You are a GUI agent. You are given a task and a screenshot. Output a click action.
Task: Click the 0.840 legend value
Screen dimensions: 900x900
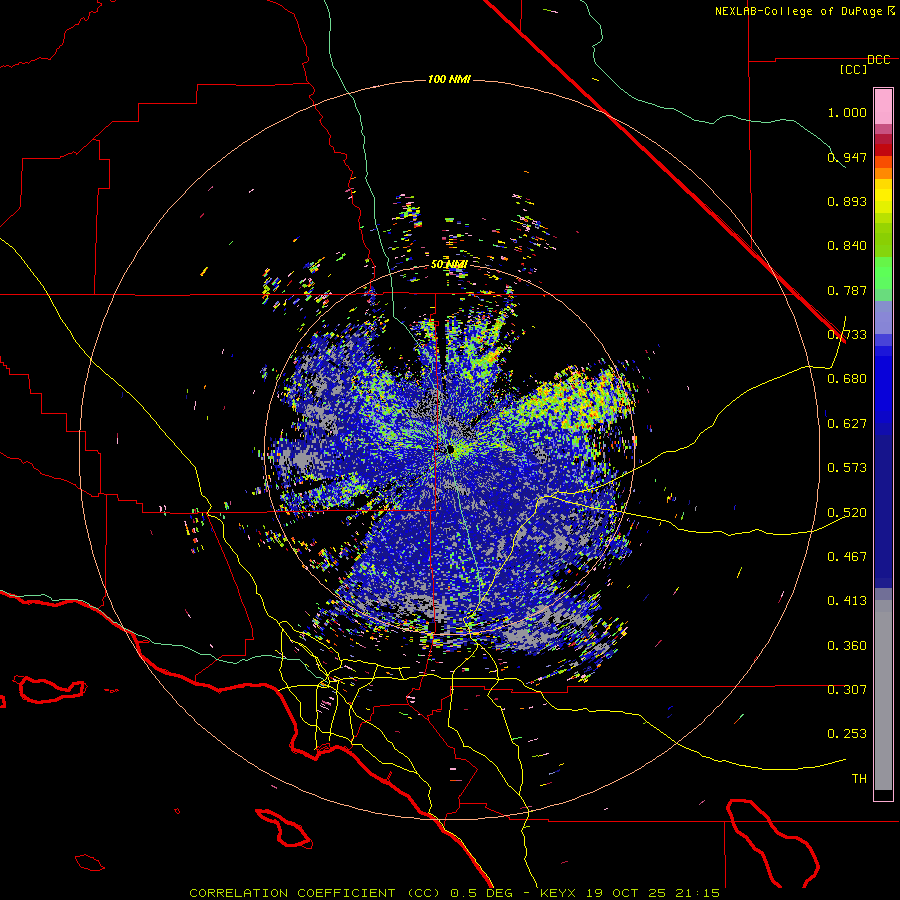(x=847, y=246)
